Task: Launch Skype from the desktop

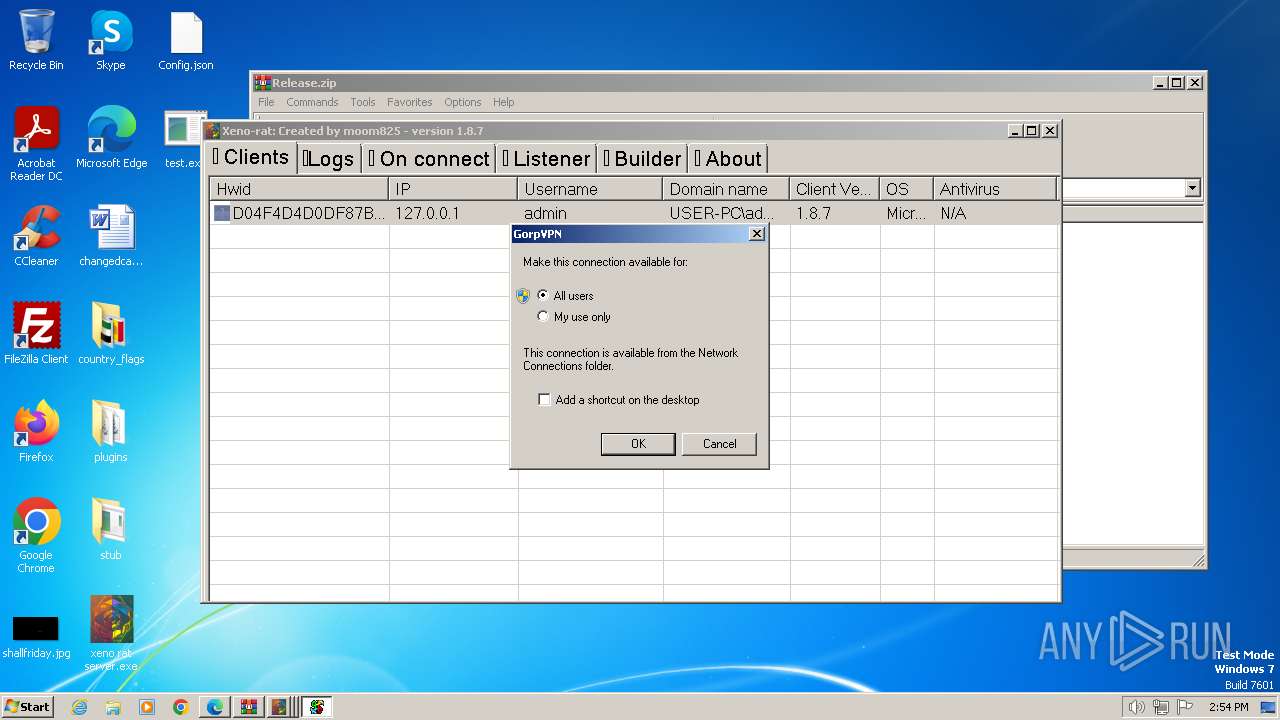Action: pos(111,40)
